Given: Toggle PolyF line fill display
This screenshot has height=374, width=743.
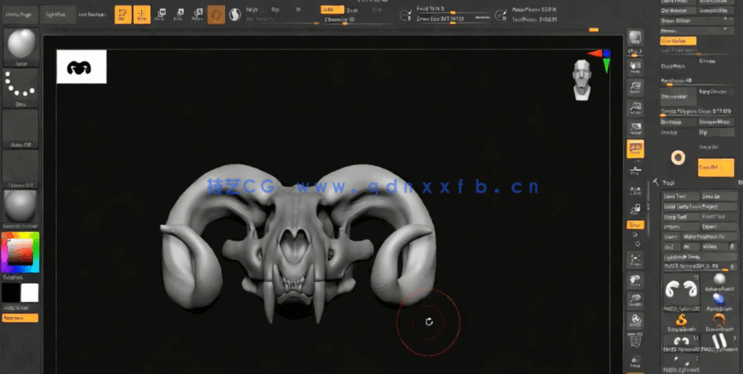Looking at the screenshot, I should (x=635, y=340).
